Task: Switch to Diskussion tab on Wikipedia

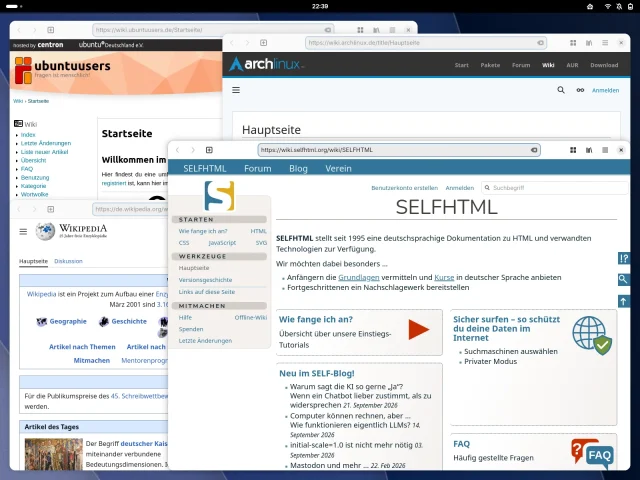Action: pos(68,261)
